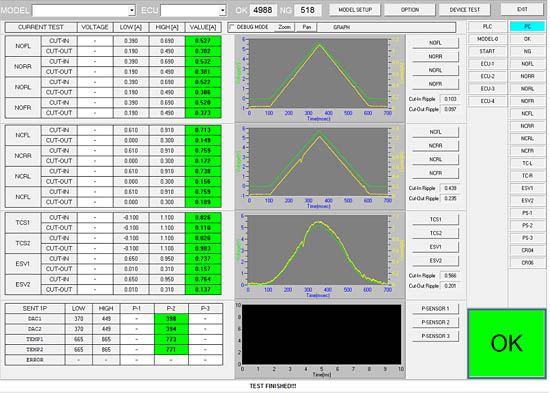Viewport: 550px width, 393px height.
Task: Click the Cut-In Ripple field showing 0.103
Action: tap(450, 99)
